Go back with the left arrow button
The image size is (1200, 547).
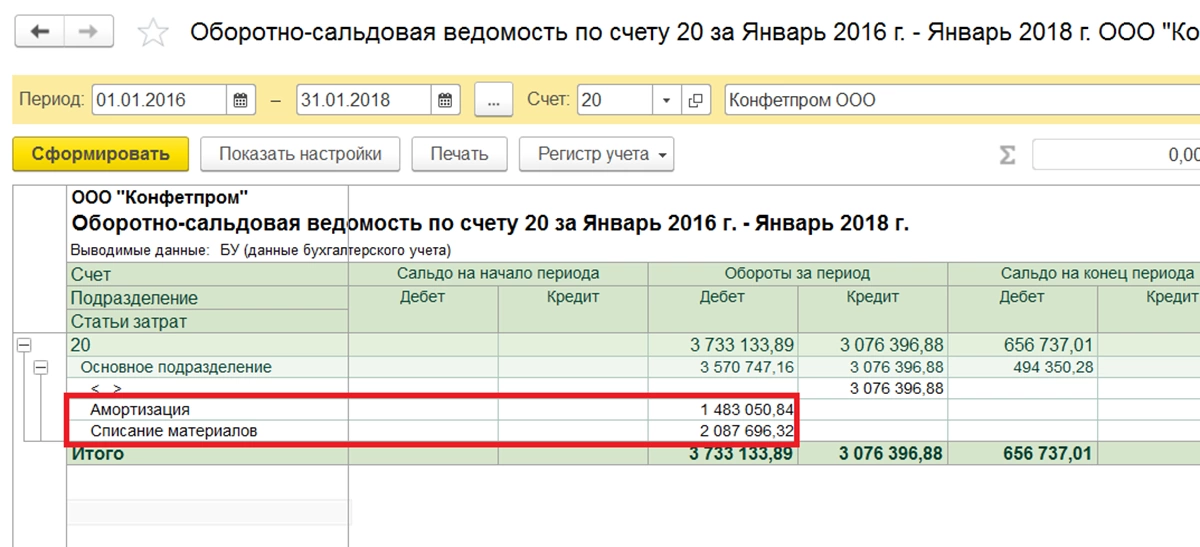(40, 32)
